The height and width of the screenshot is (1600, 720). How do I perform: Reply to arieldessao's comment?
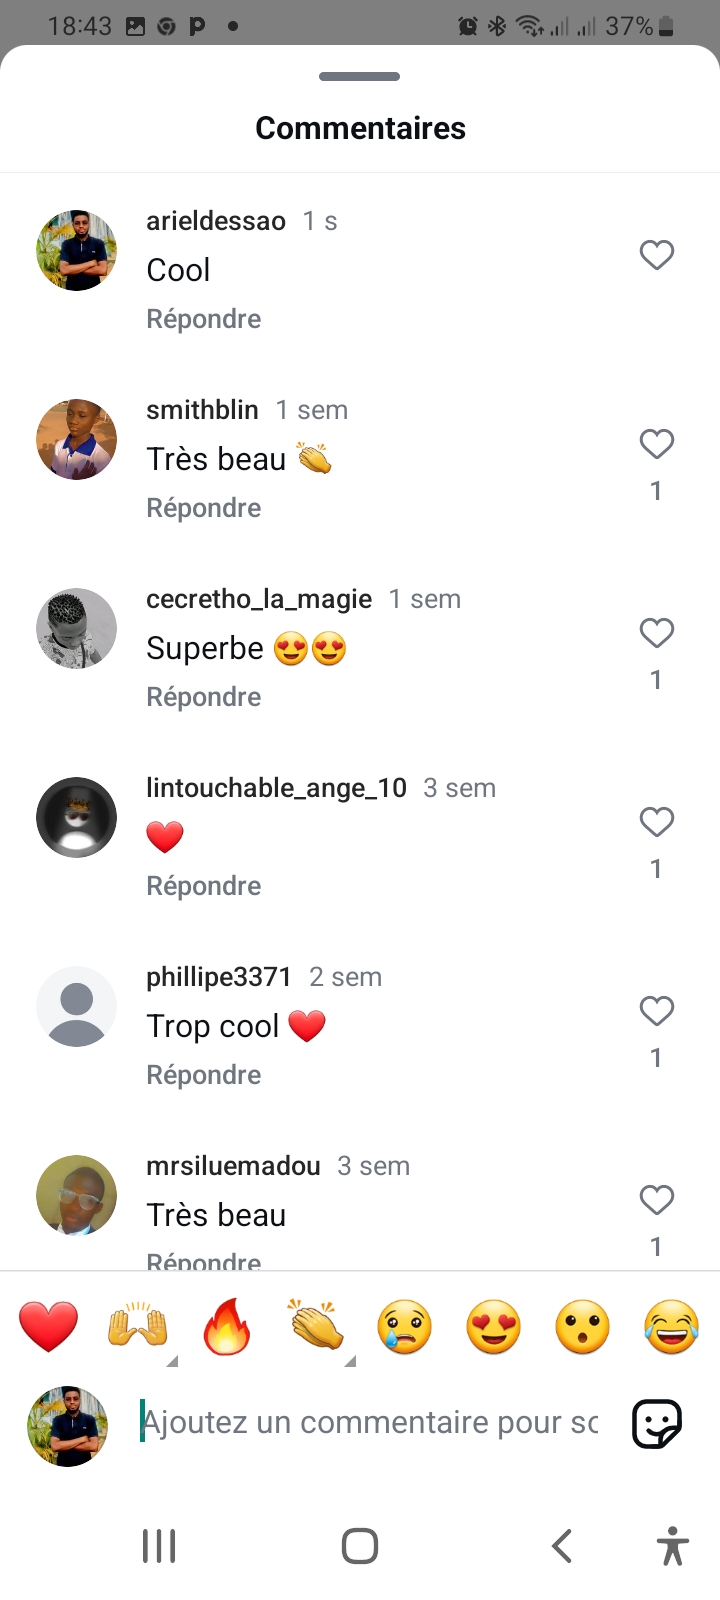(204, 319)
